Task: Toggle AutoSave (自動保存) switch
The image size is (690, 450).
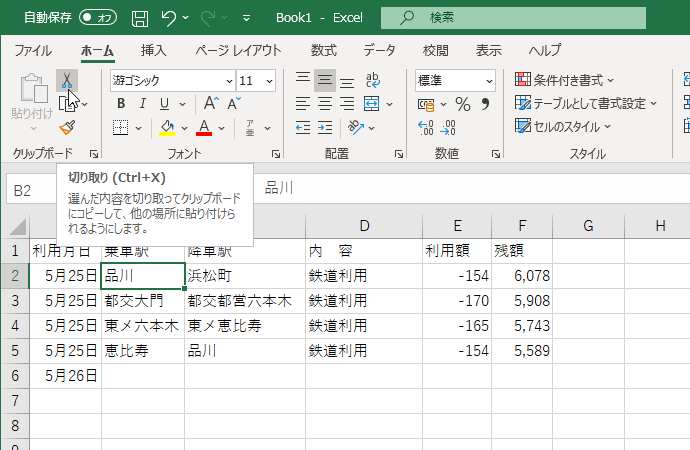Action: click(x=98, y=18)
